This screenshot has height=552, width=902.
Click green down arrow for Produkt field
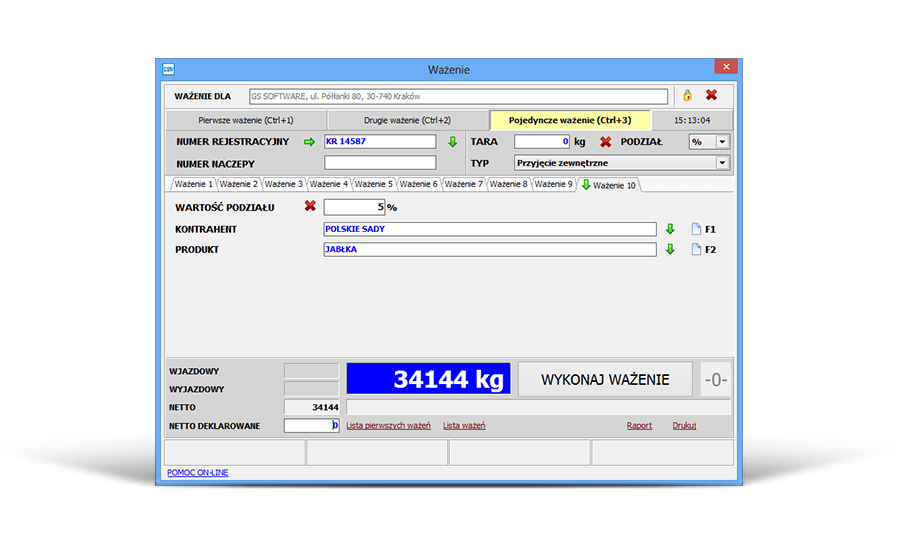coord(671,250)
